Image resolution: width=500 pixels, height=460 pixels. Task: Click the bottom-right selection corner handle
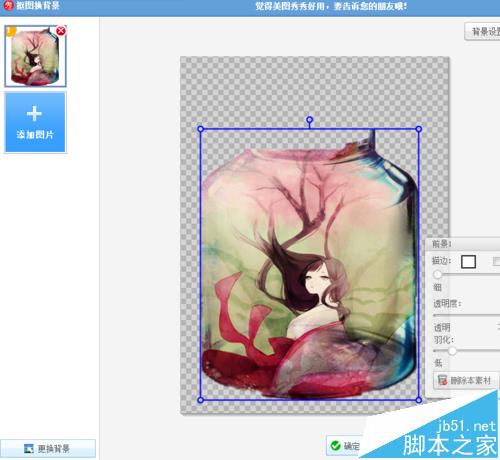[419, 400]
